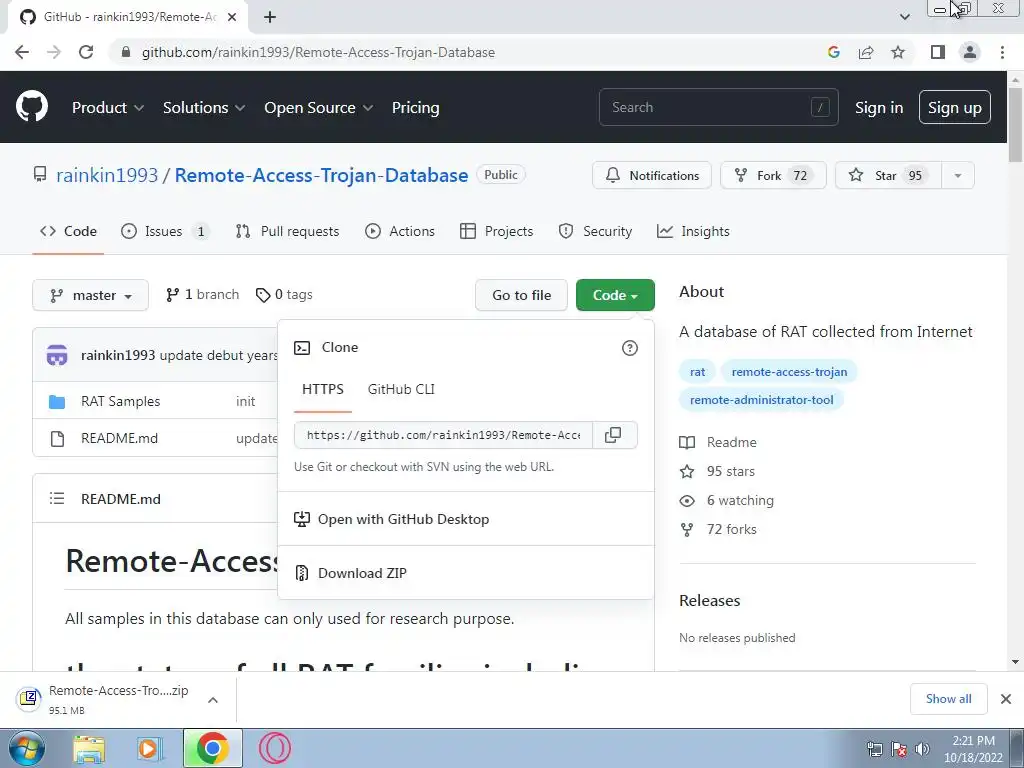Click Download ZIP option
The width and height of the screenshot is (1024, 768).
pyautogui.click(x=466, y=573)
